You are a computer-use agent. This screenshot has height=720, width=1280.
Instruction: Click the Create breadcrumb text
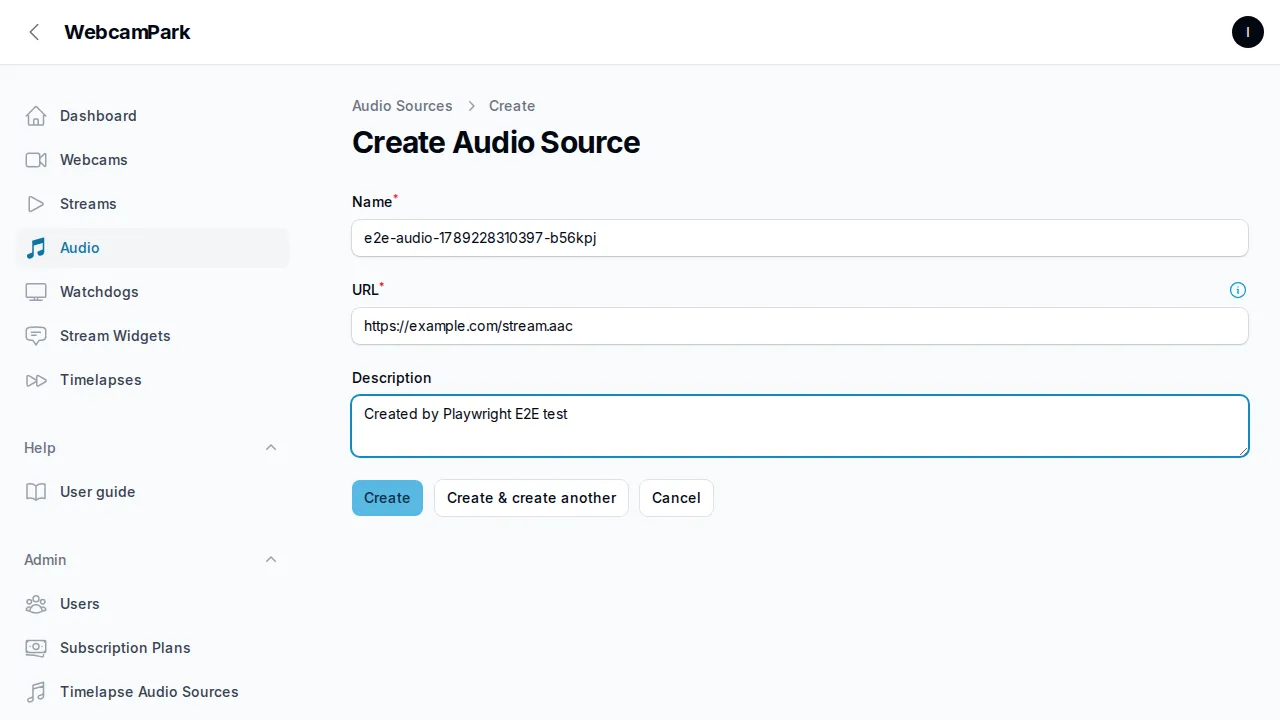click(512, 106)
